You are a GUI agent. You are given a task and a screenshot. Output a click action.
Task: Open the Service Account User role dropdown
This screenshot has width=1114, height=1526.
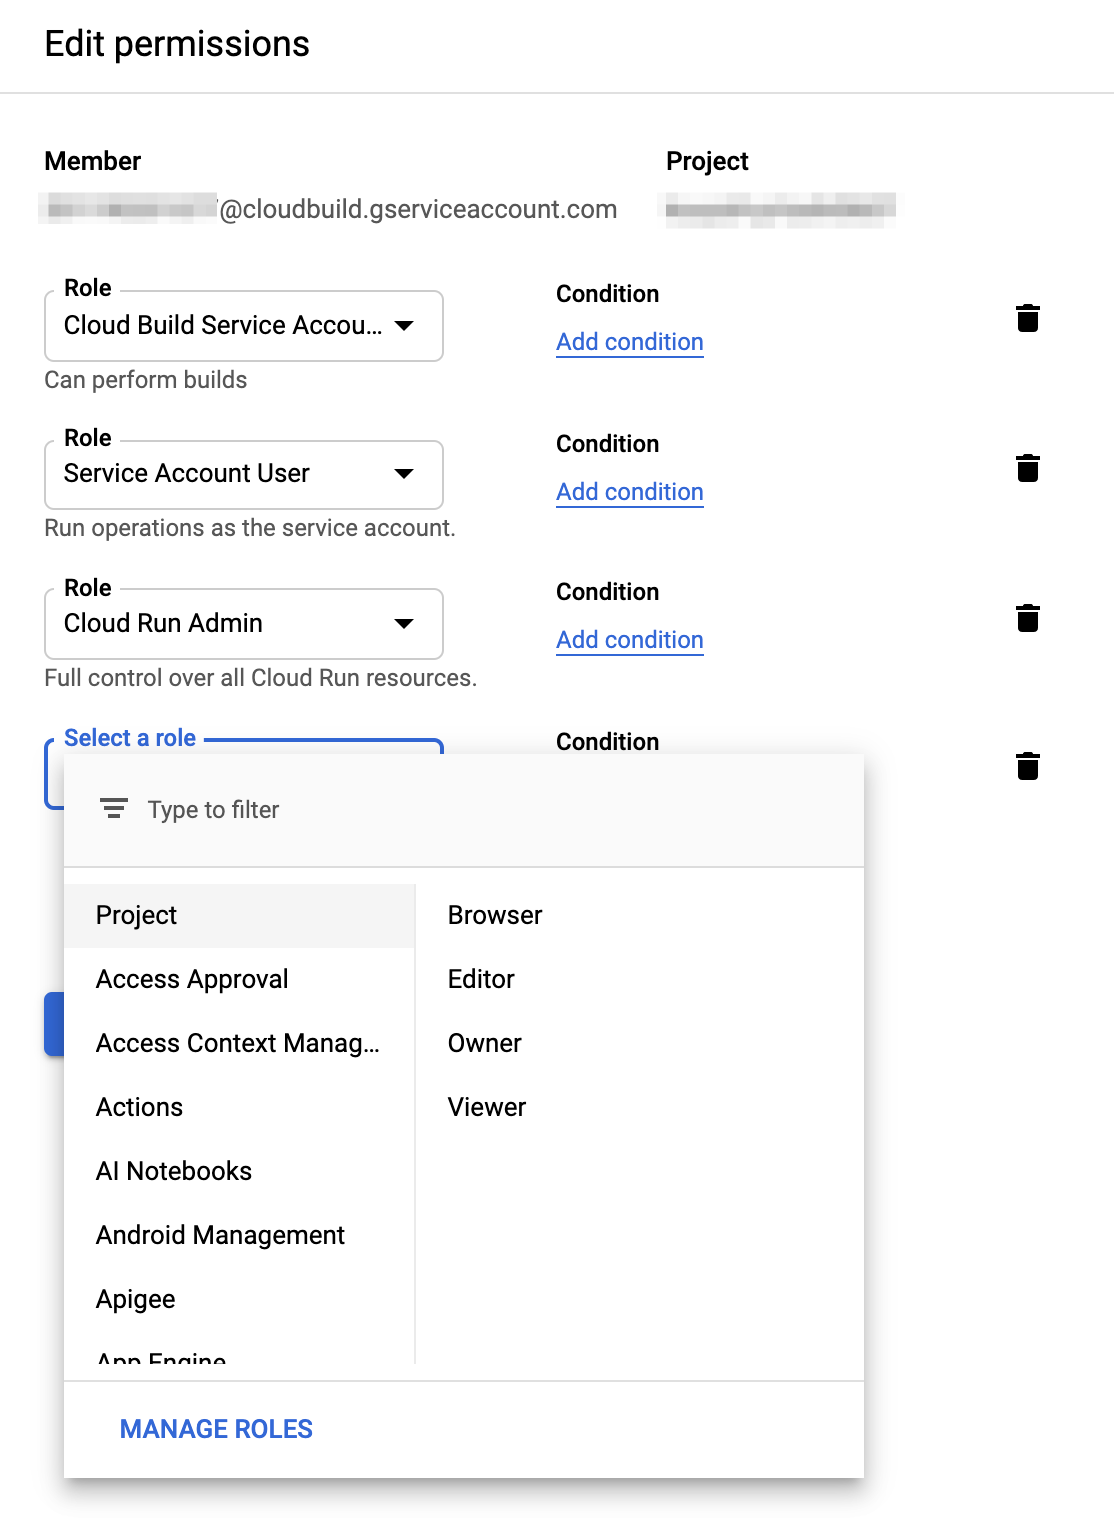click(x=244, y=474)
